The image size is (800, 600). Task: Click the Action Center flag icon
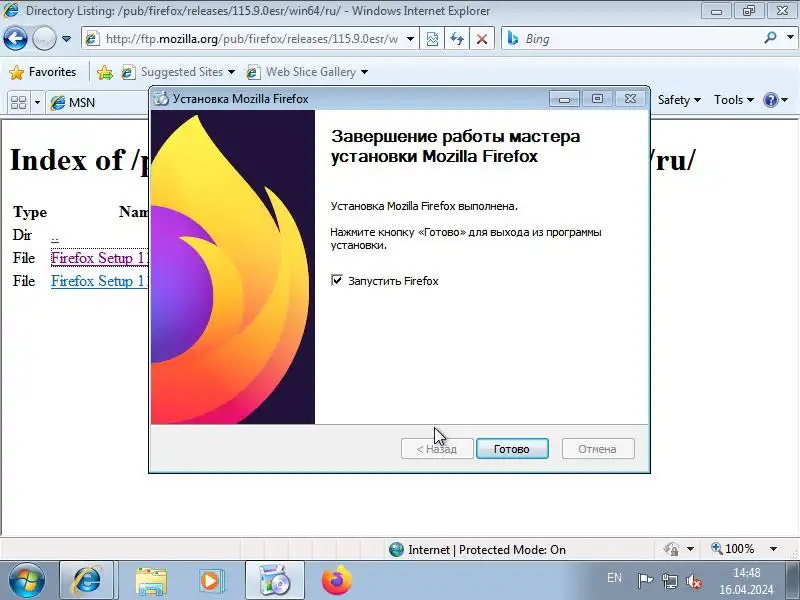click(x=645, y=581)
